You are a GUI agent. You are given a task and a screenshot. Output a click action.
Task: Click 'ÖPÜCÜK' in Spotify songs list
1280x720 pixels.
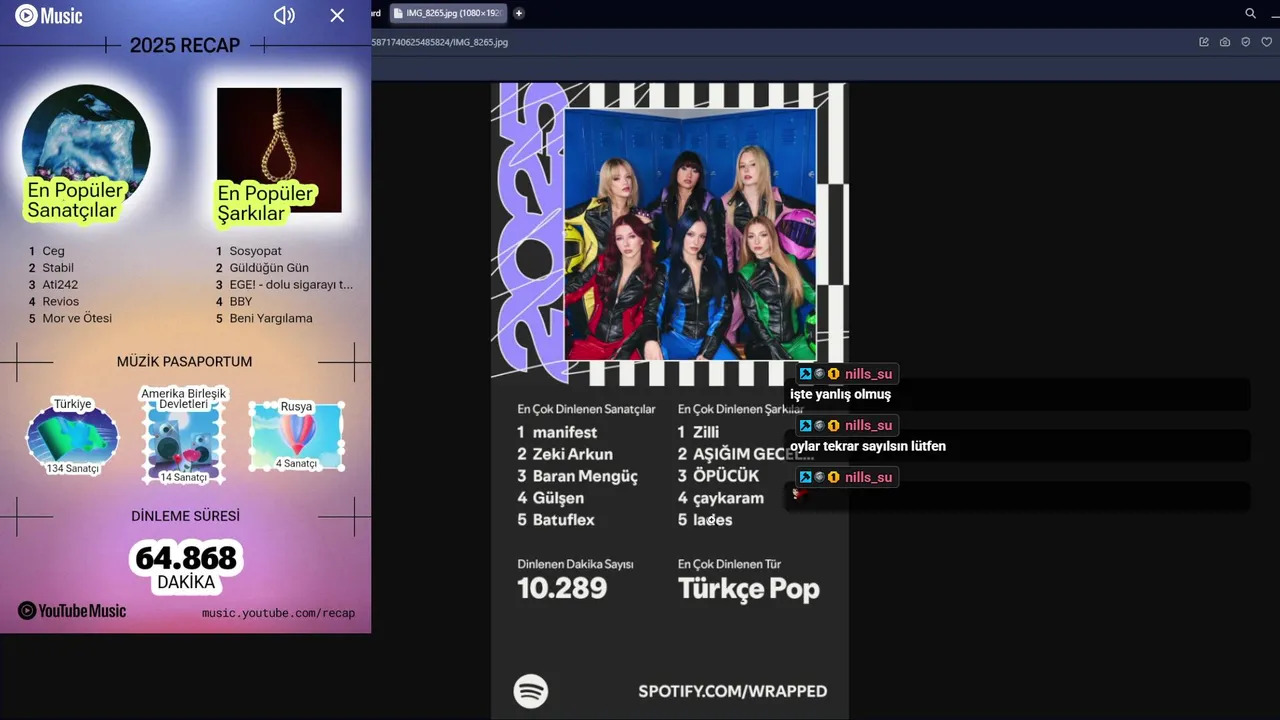(726, 476)
